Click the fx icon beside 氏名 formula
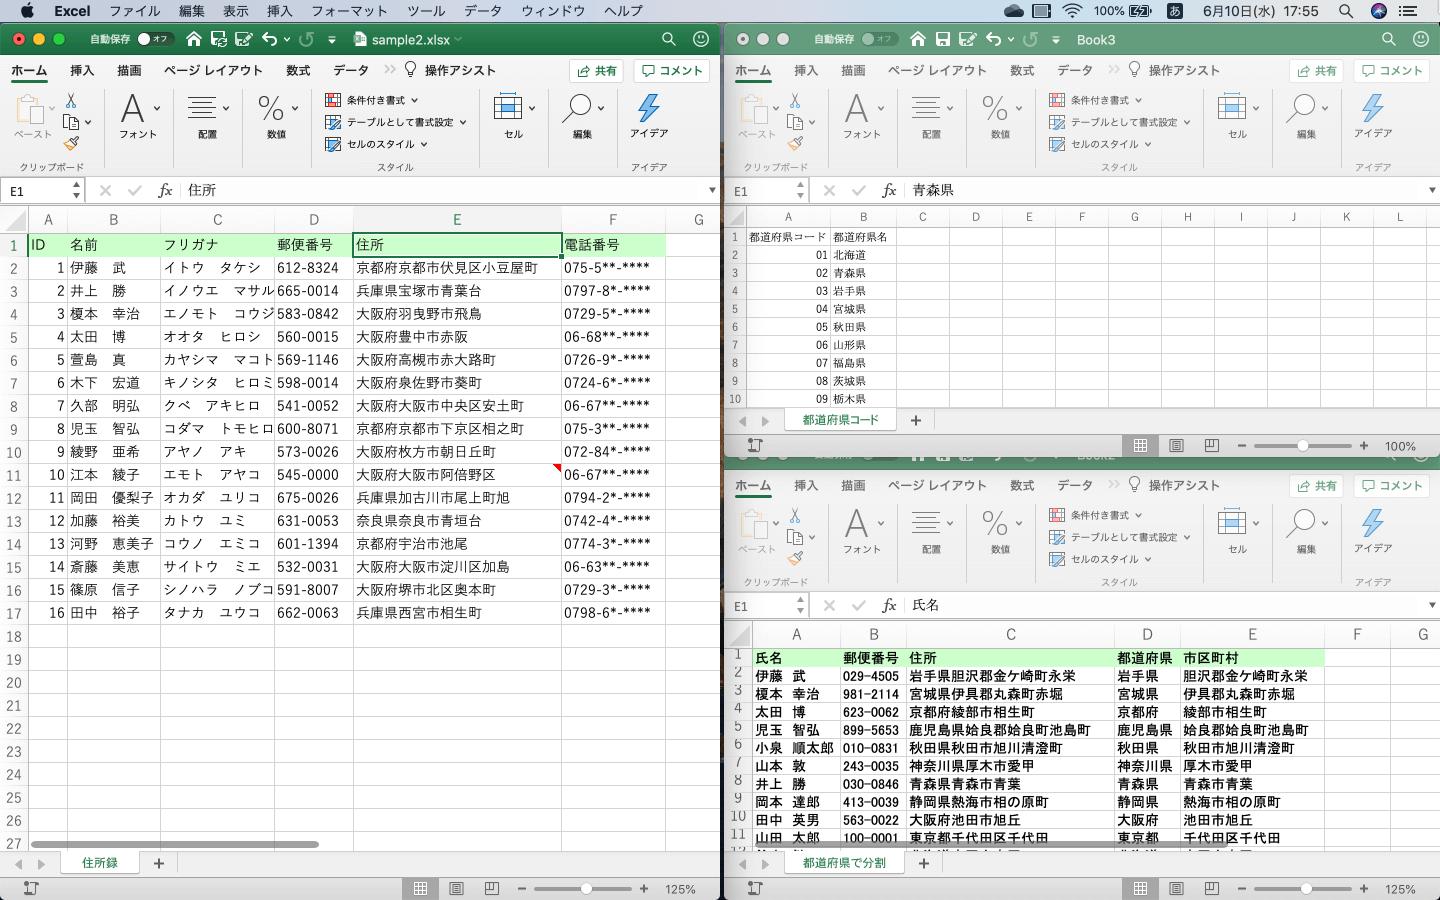 (889, 605)
